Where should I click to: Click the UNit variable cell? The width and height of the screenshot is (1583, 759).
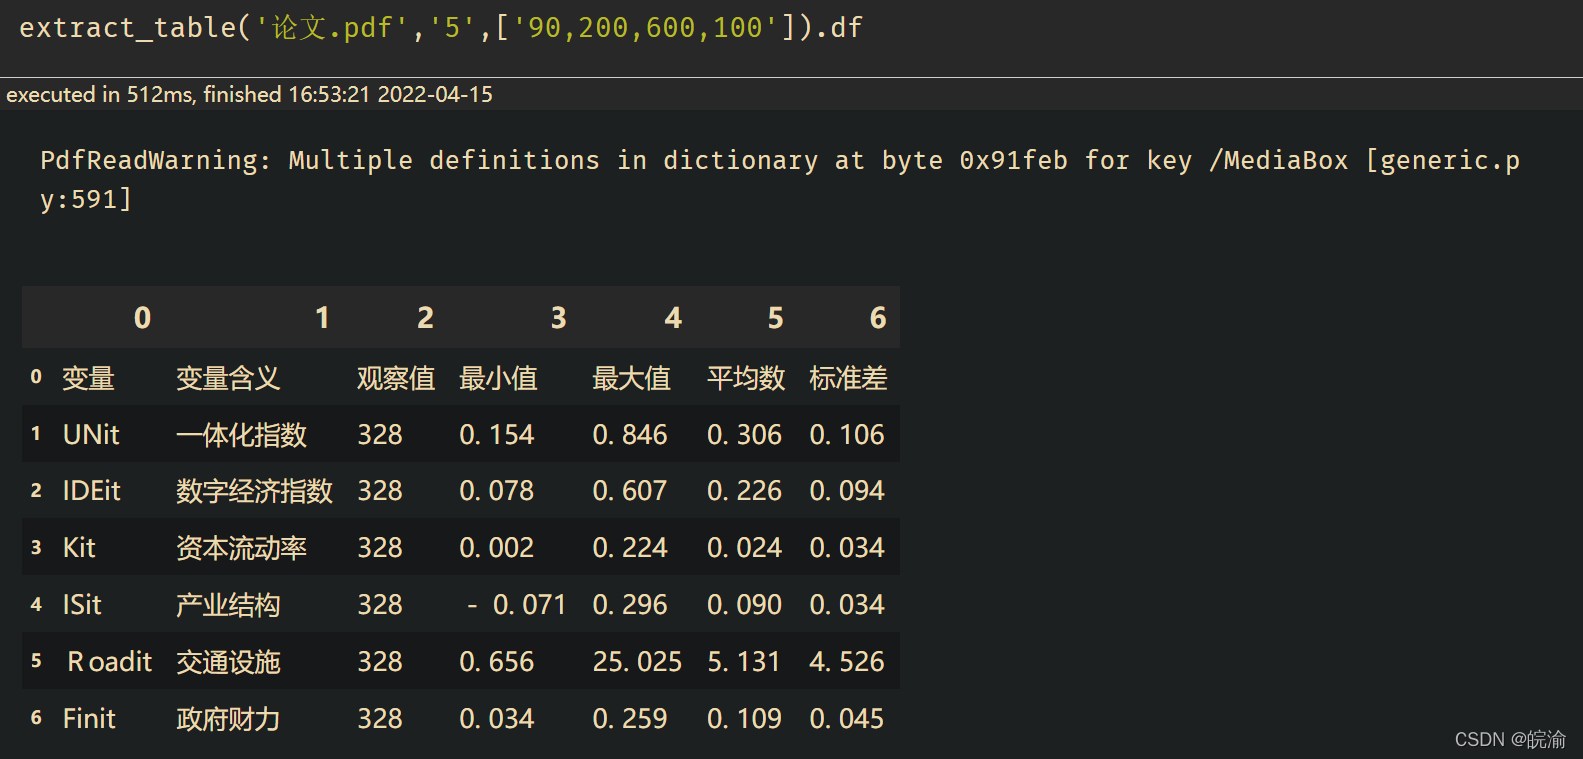91,434
